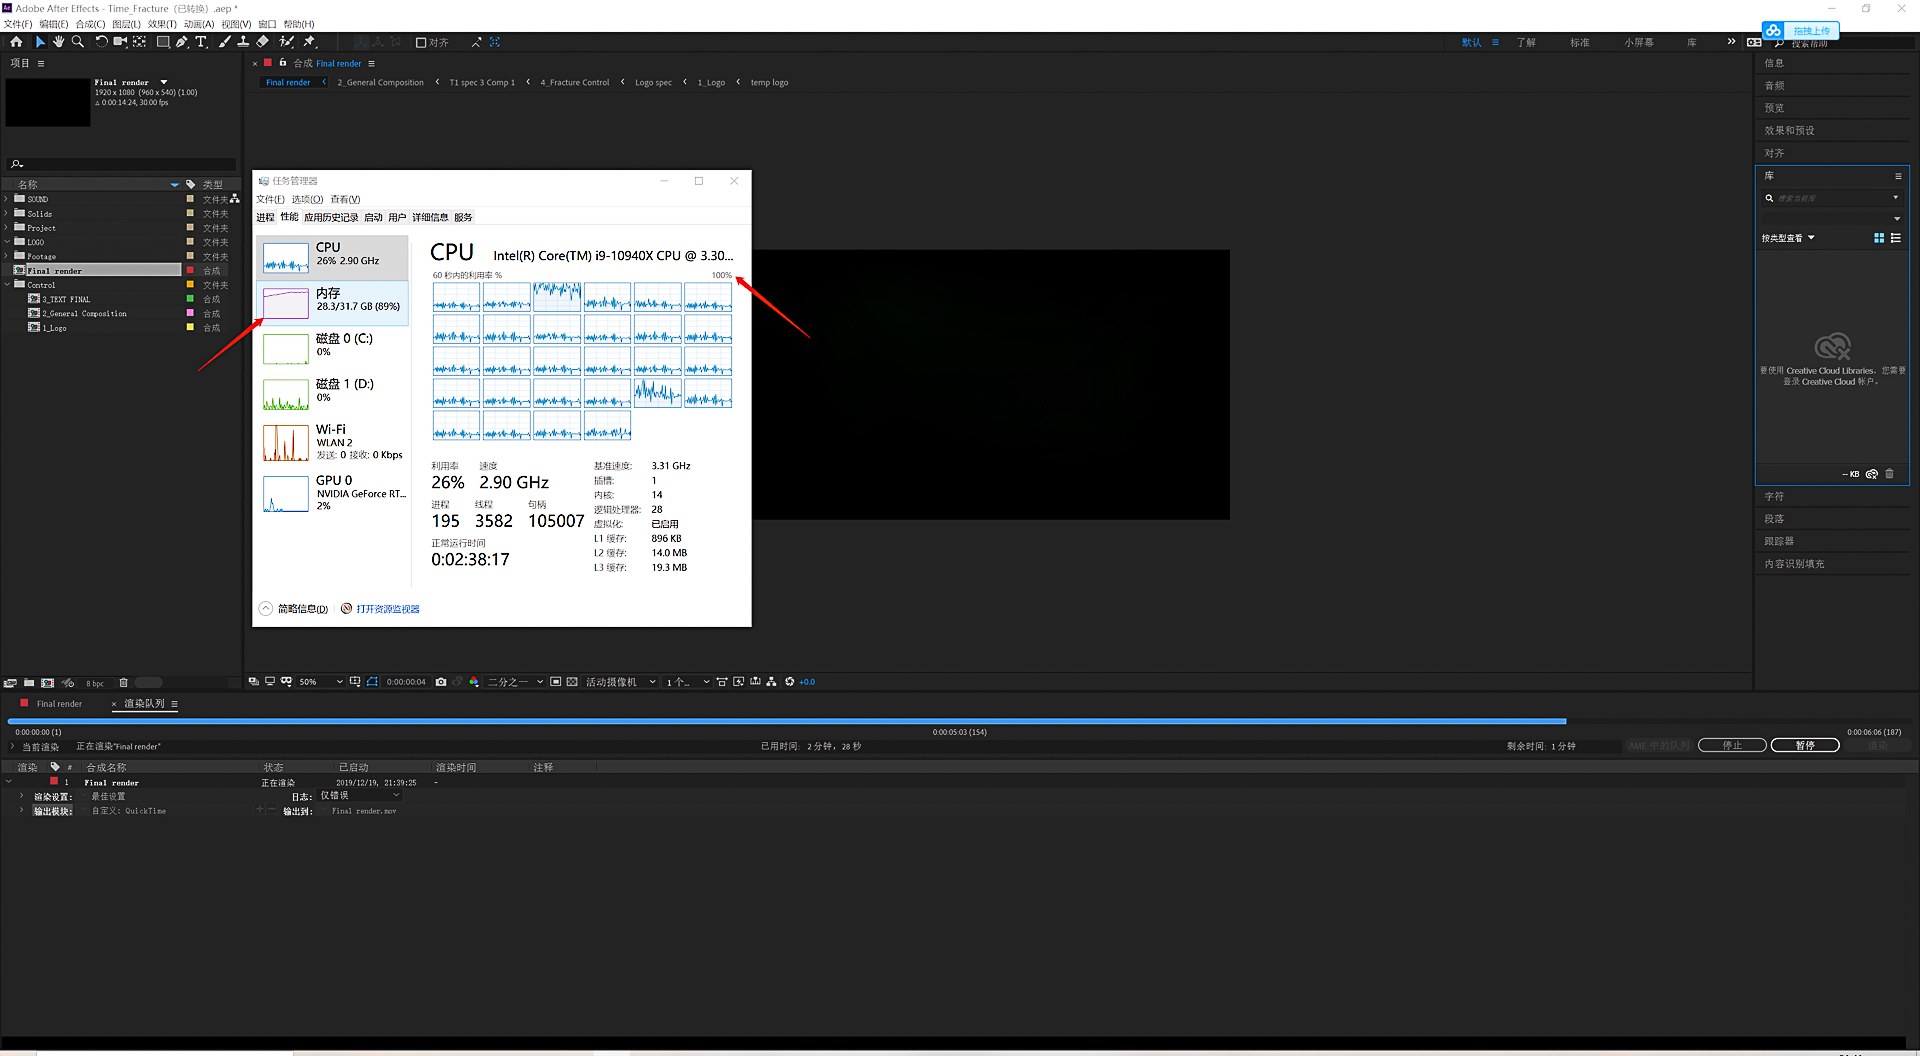Toggle the lock icon on composition viewer
The width and height of the screenshot is (1920, 1056).
(283, 63)
